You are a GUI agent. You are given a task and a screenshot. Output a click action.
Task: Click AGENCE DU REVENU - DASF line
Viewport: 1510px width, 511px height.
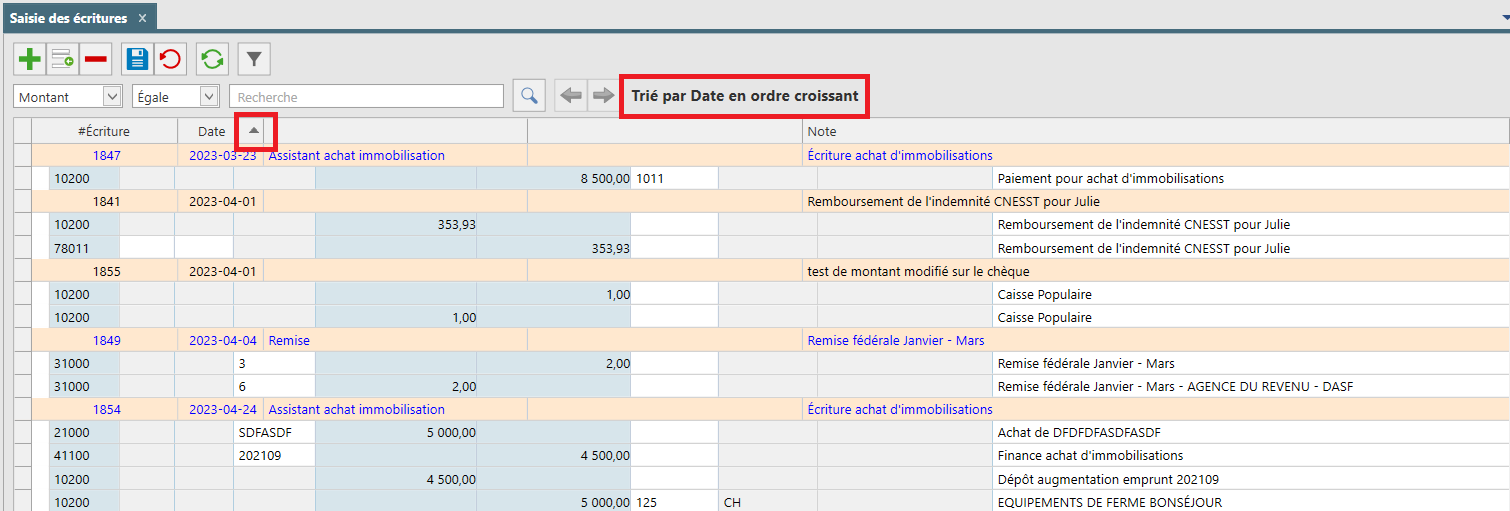(x=1175, y=386)
